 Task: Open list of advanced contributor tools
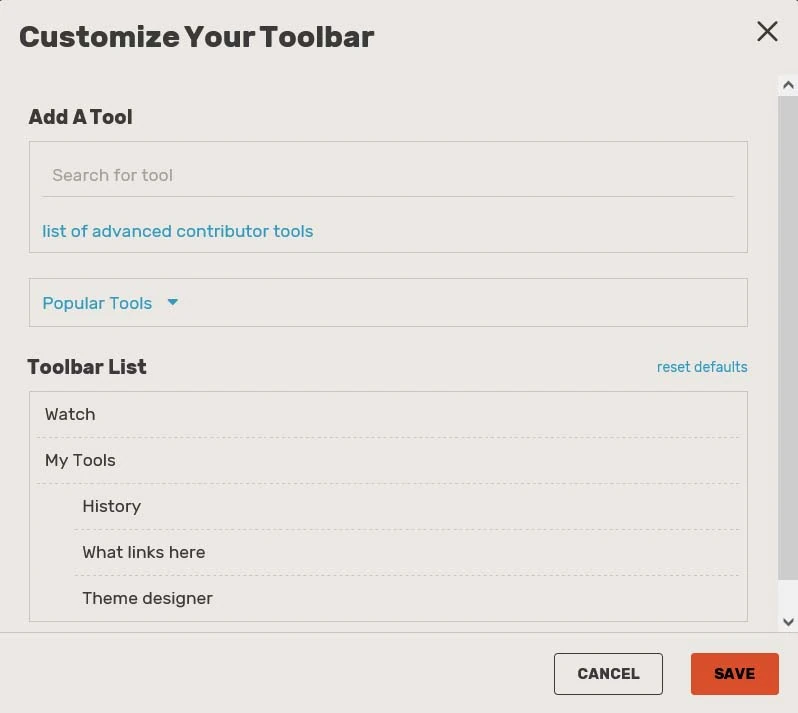pos(177,231)
